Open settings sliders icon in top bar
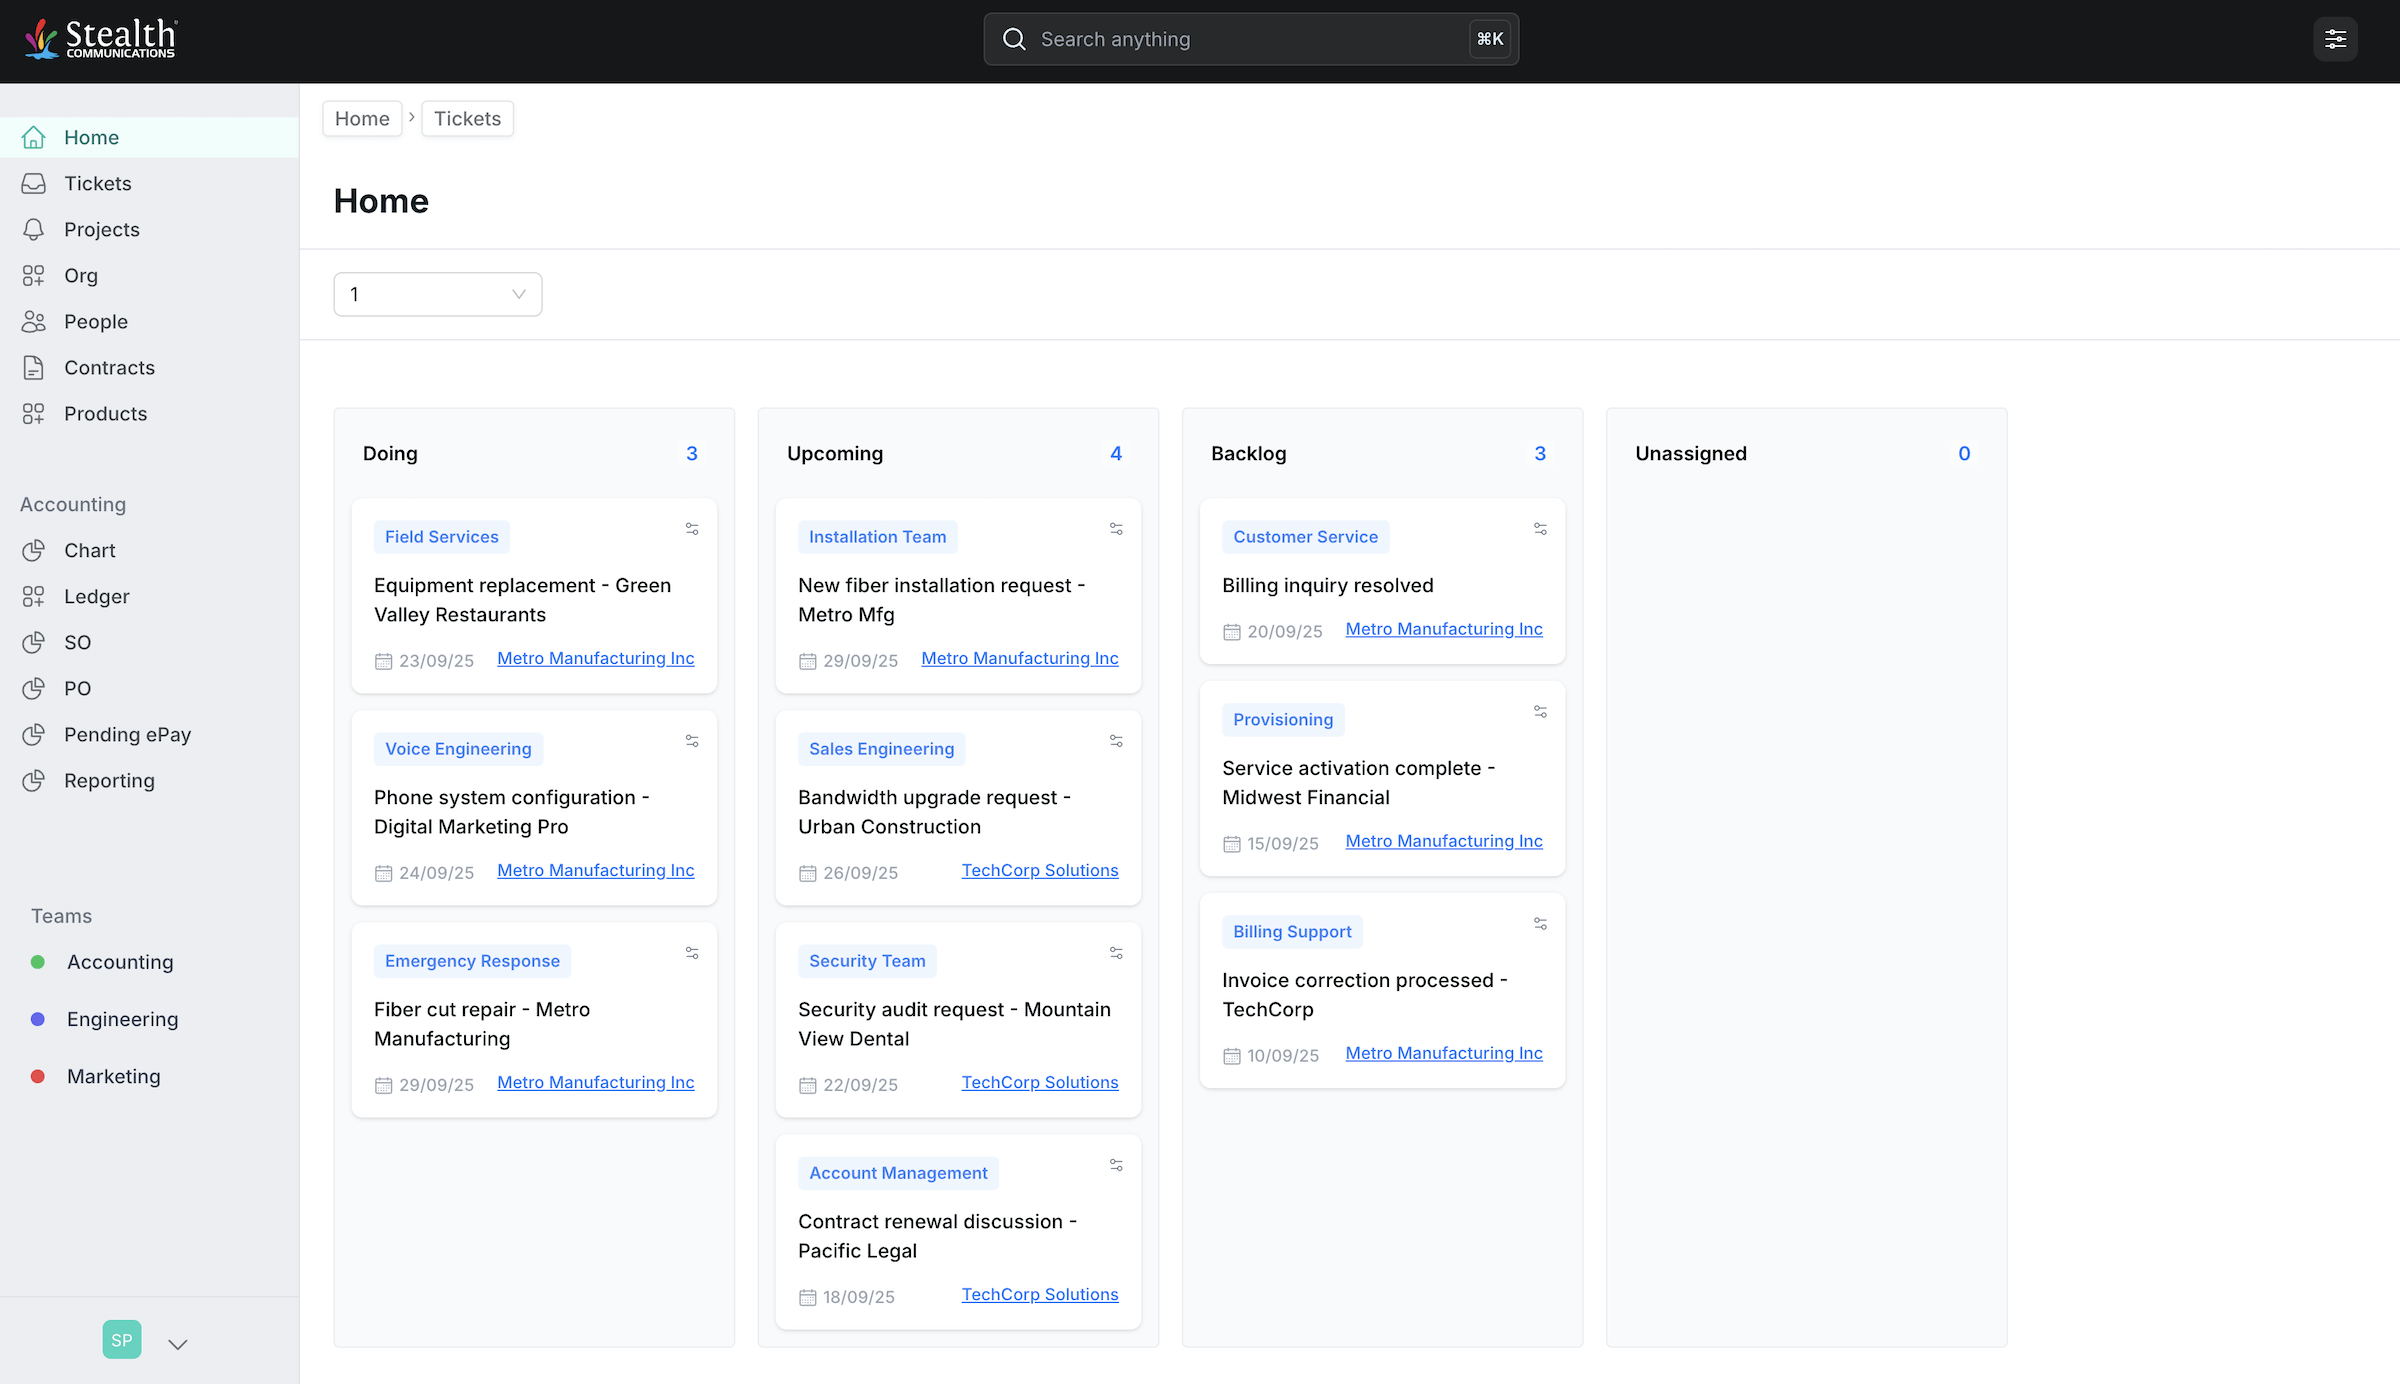The image size is (2400, 1384). point(2335,39)
